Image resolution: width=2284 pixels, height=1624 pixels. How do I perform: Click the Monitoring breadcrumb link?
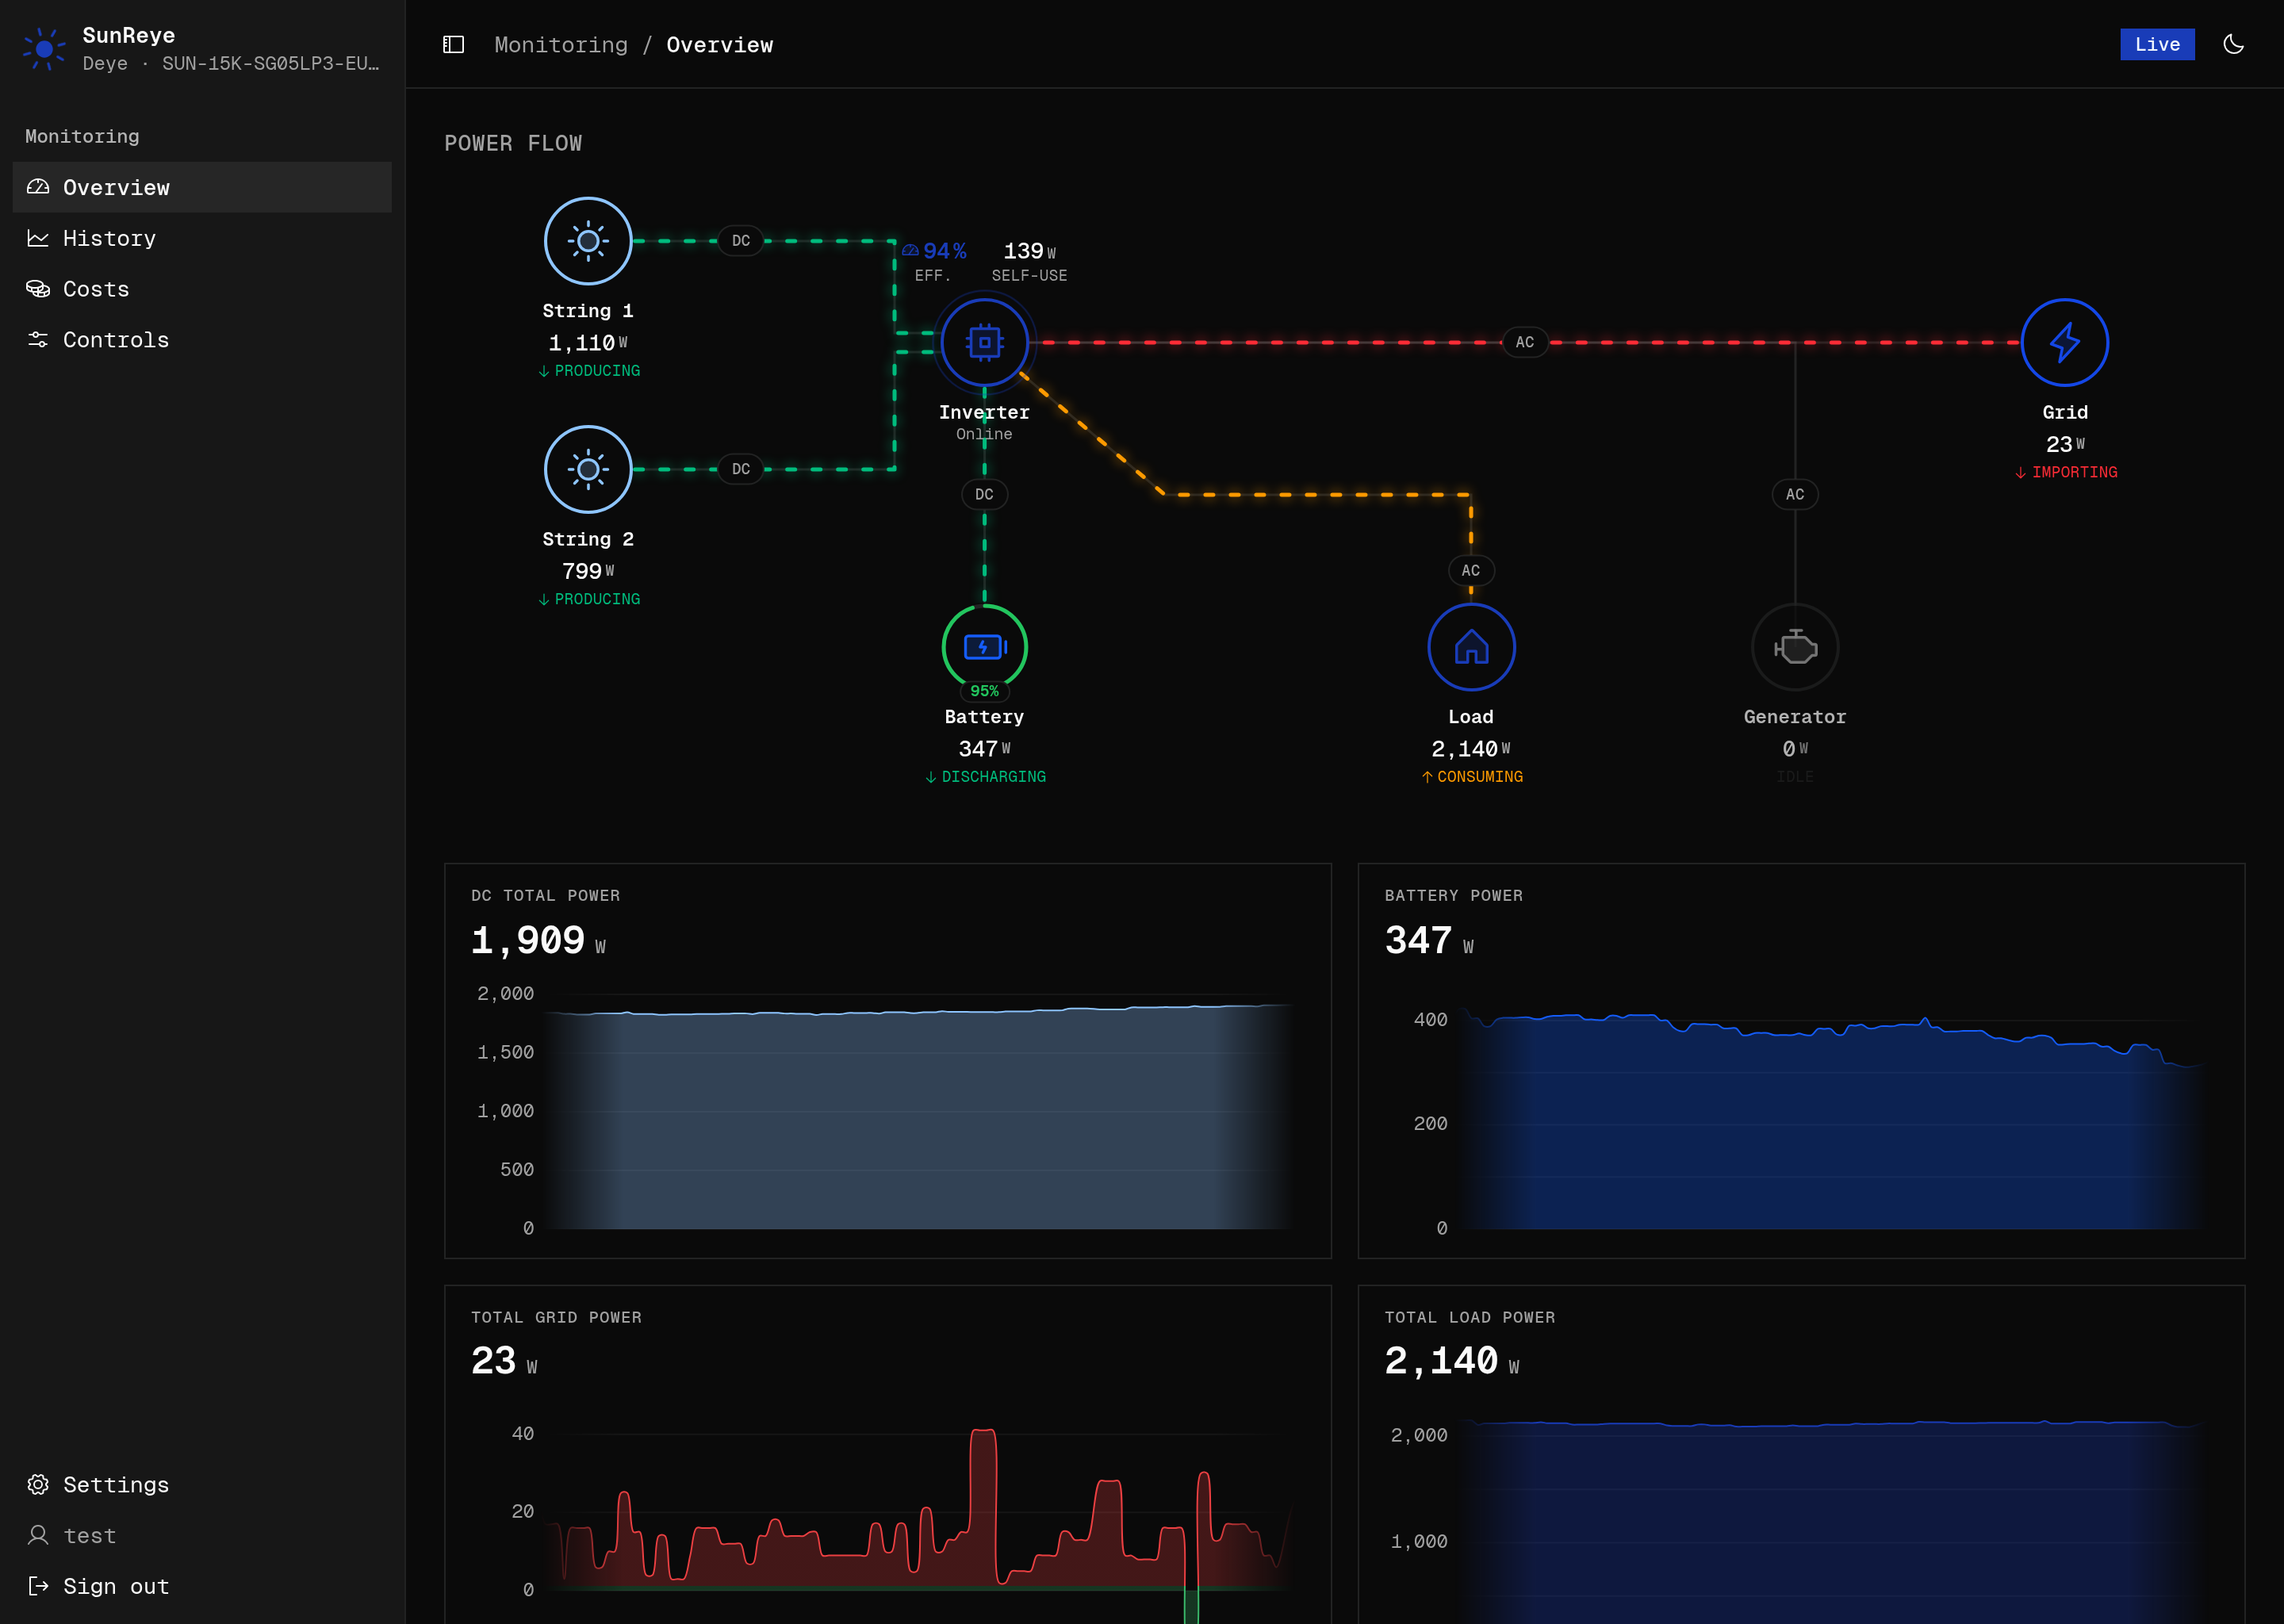[561, 45]
